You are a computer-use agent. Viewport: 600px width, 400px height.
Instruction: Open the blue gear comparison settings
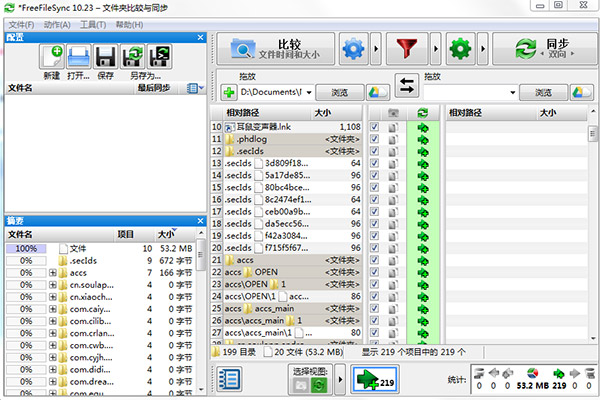click(x=353, y=48)
